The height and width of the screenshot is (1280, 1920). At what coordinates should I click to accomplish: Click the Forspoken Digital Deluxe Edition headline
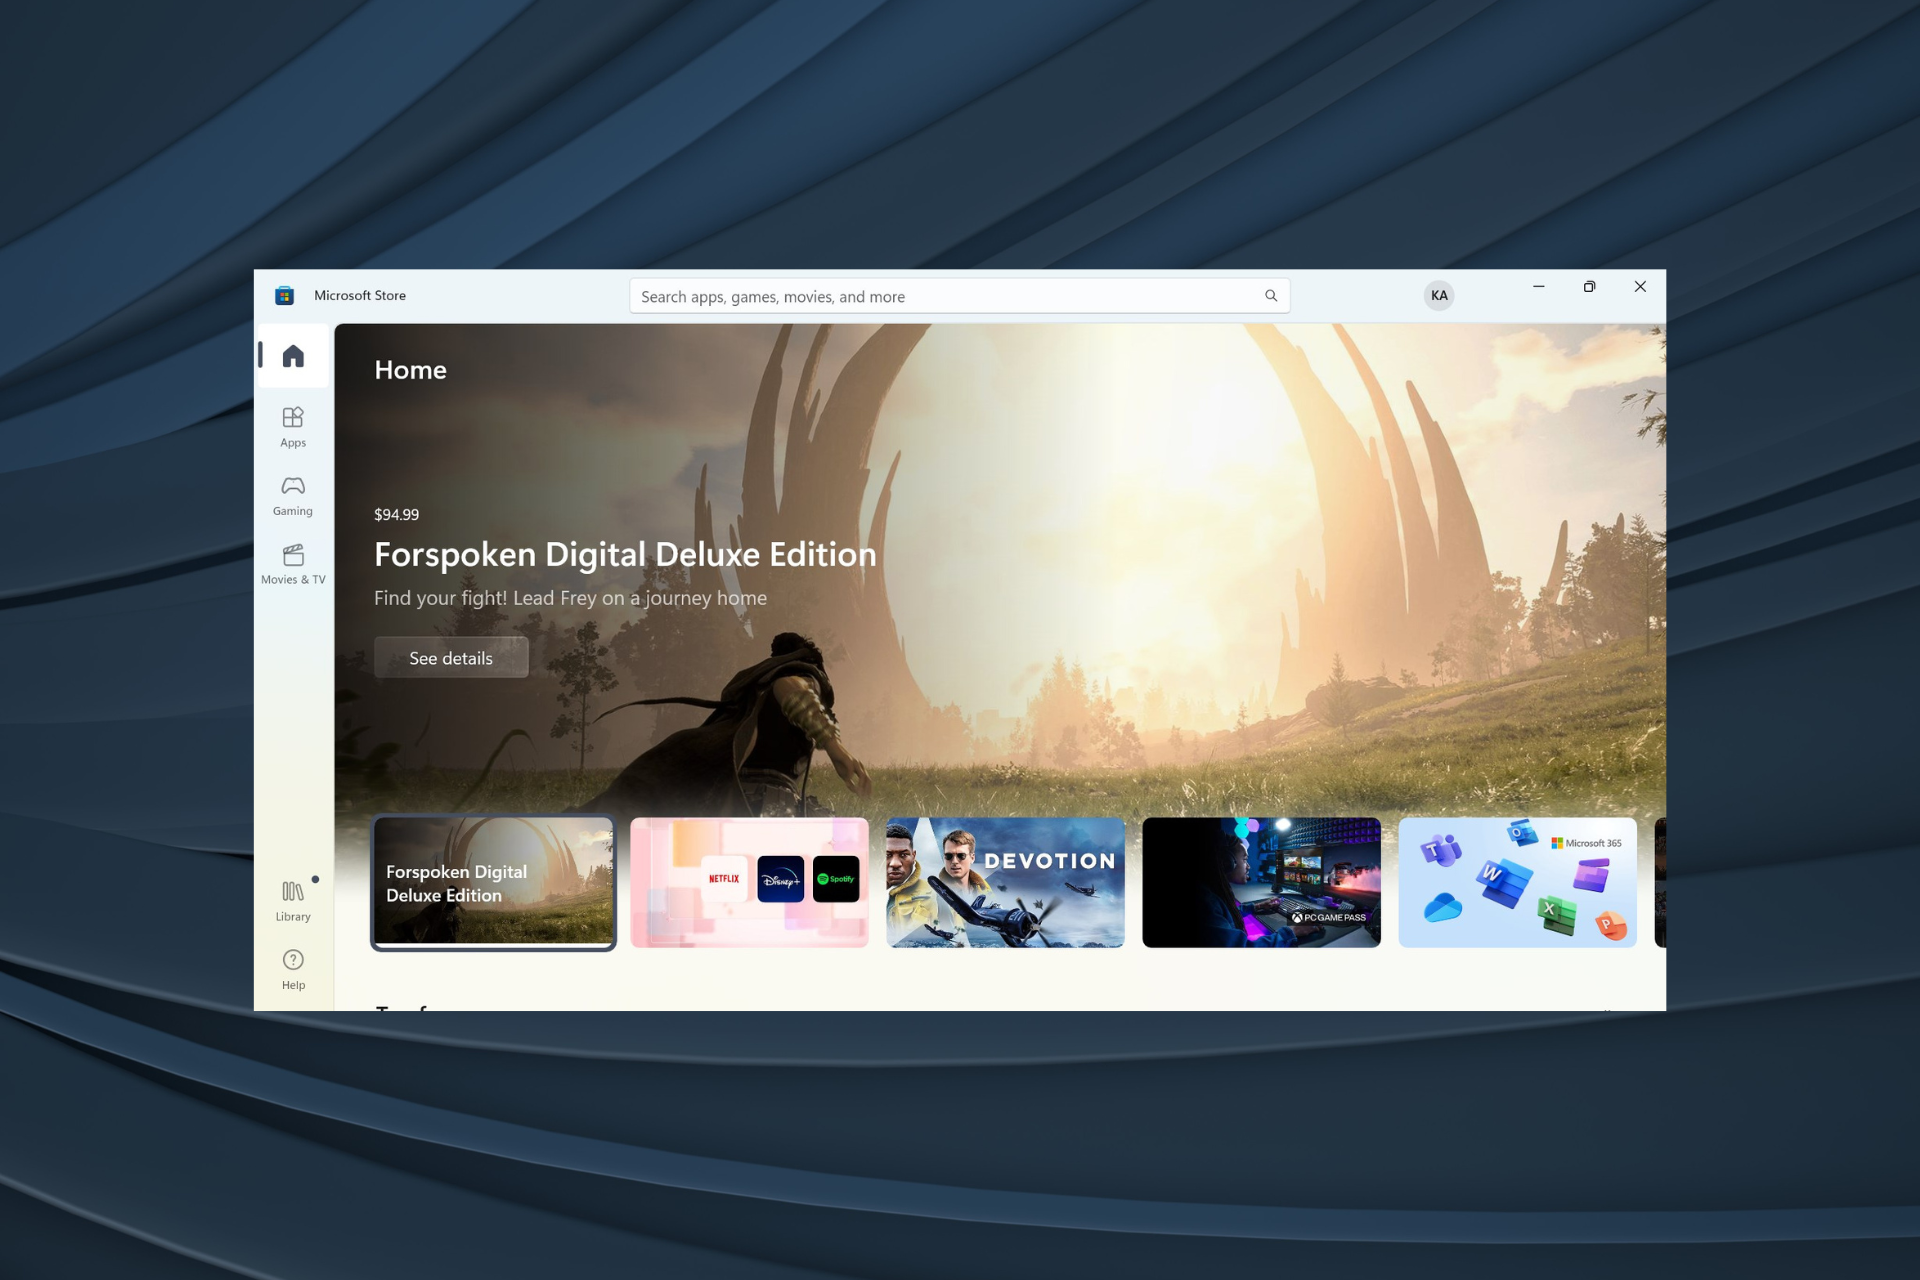[x=625, y=555]
